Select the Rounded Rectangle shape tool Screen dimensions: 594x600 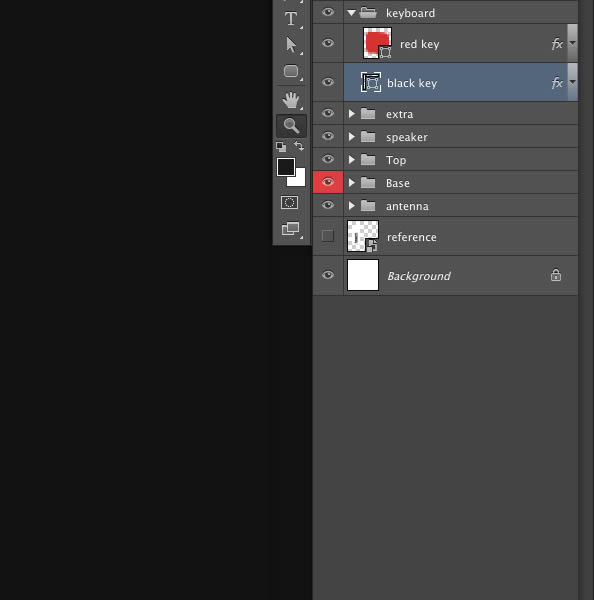click(x=291, y=71)
